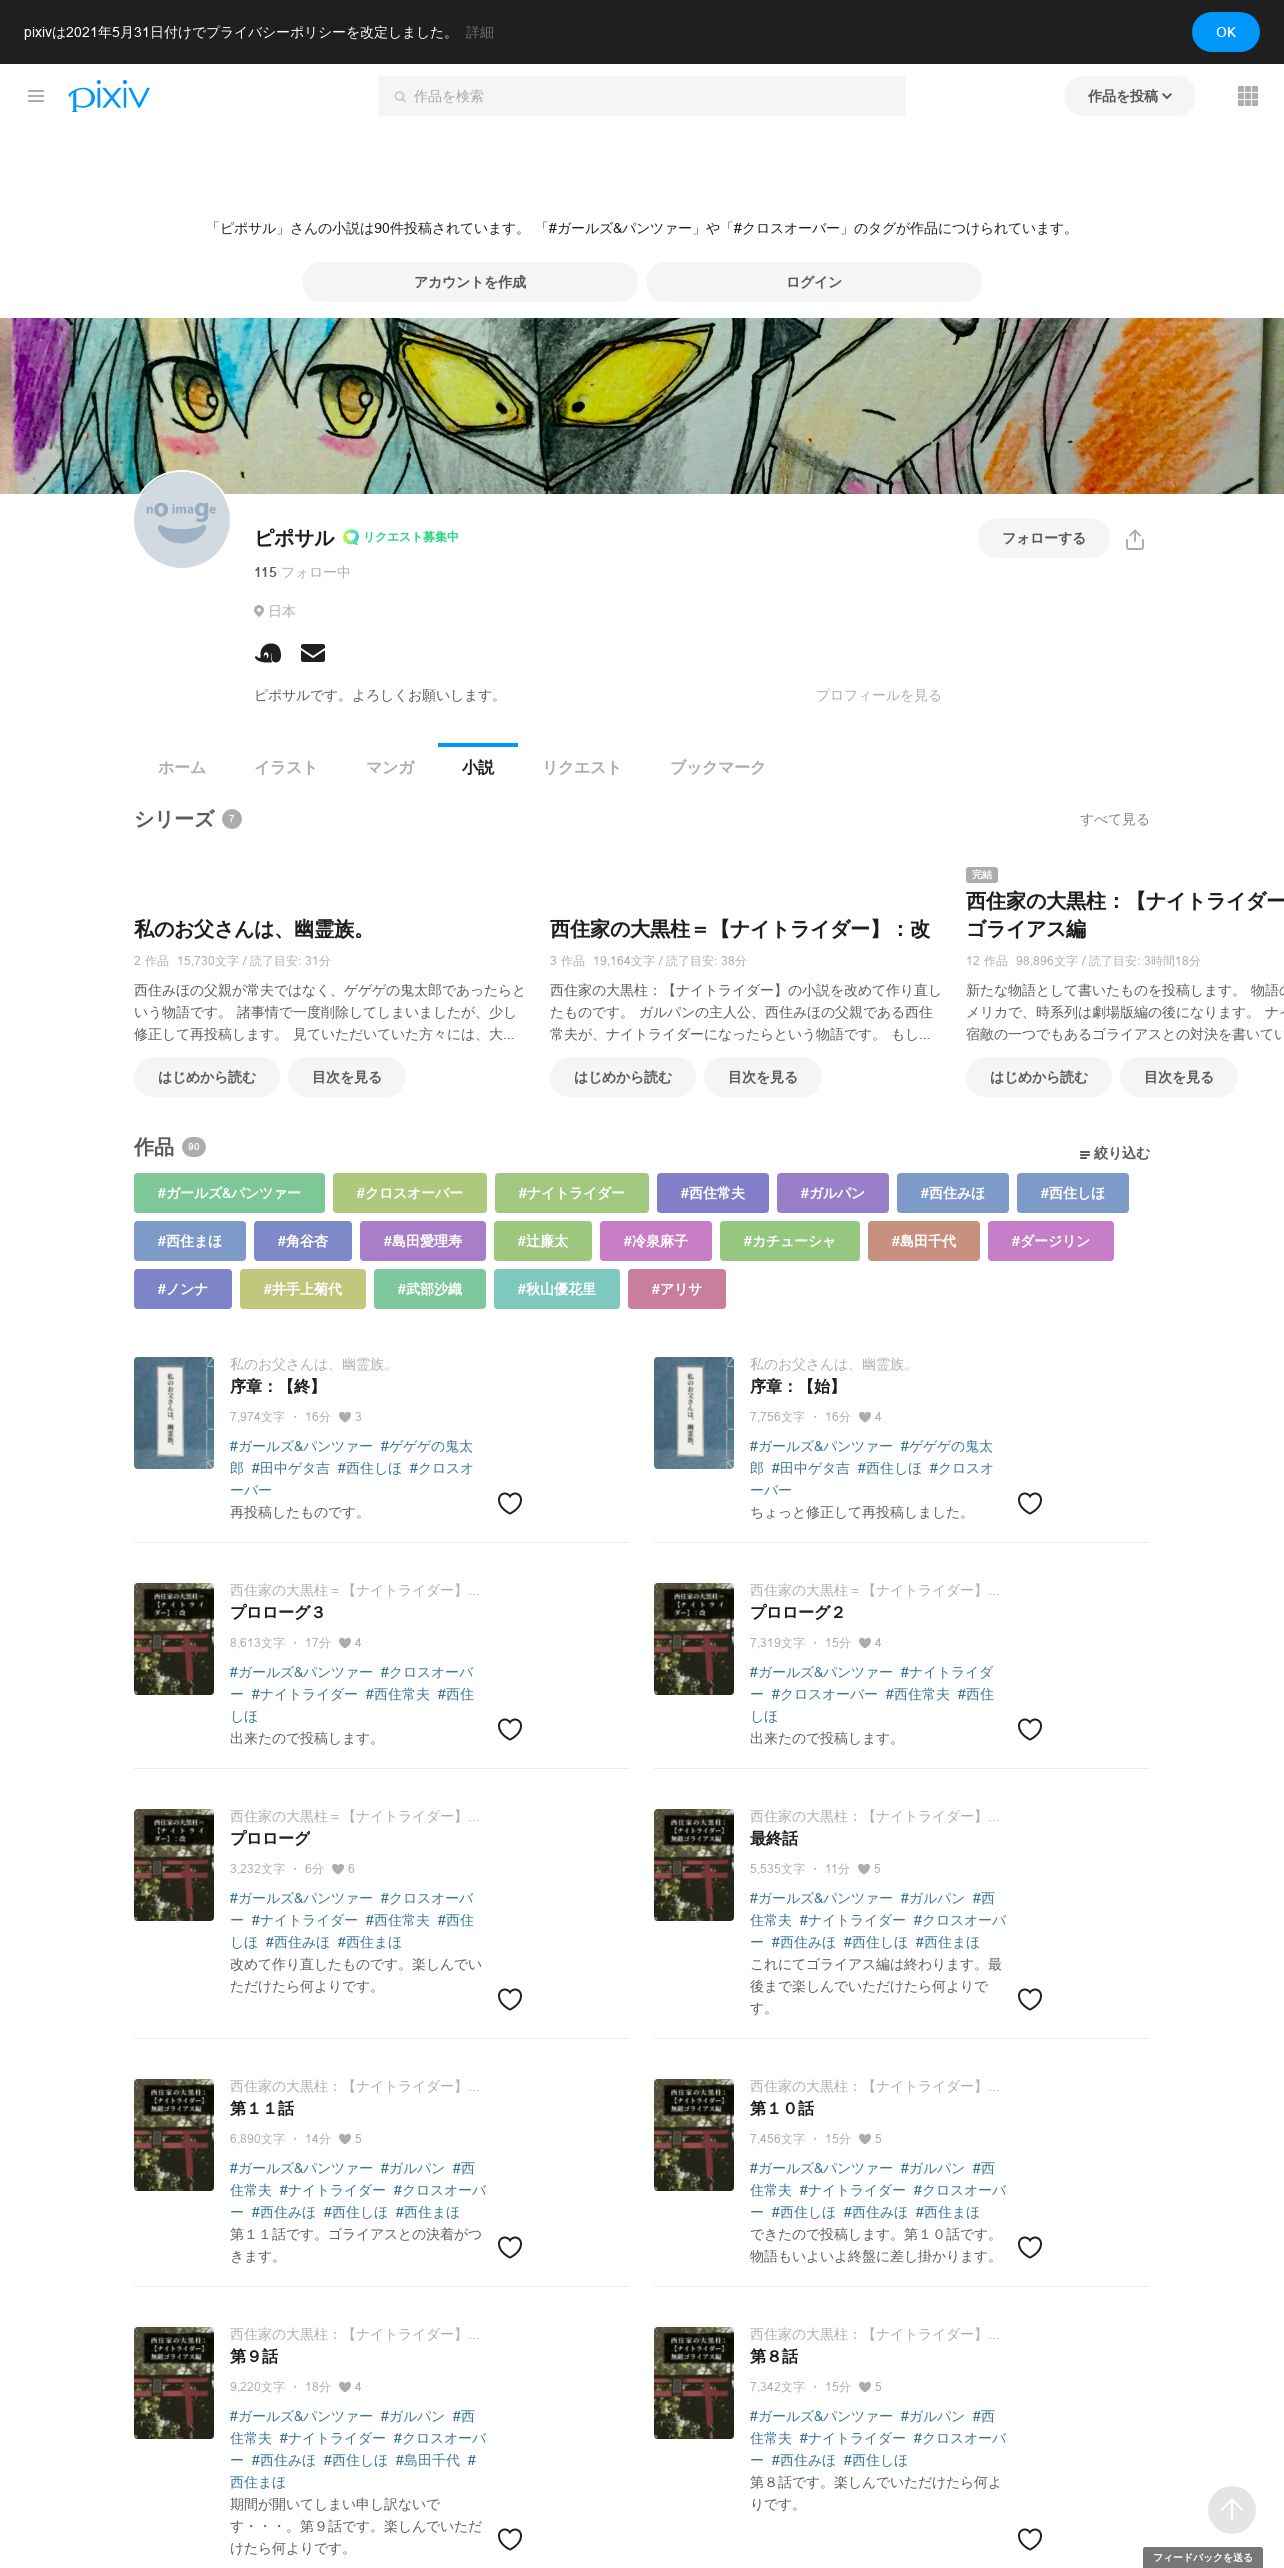Open the hamburger side menu

[36, 96]
